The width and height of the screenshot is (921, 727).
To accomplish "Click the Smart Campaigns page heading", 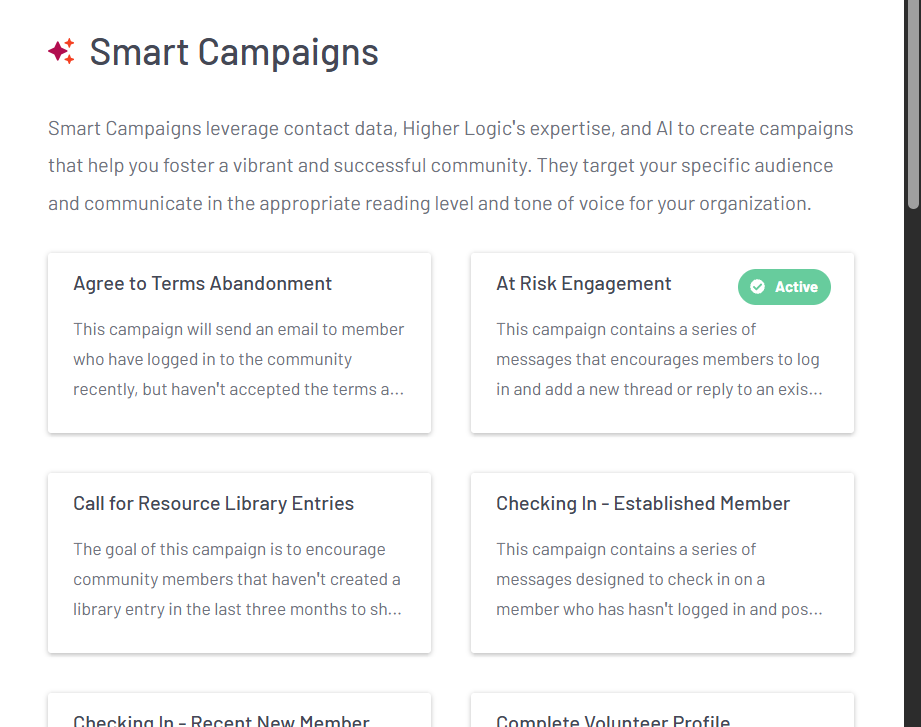I will tap(234, 52).
